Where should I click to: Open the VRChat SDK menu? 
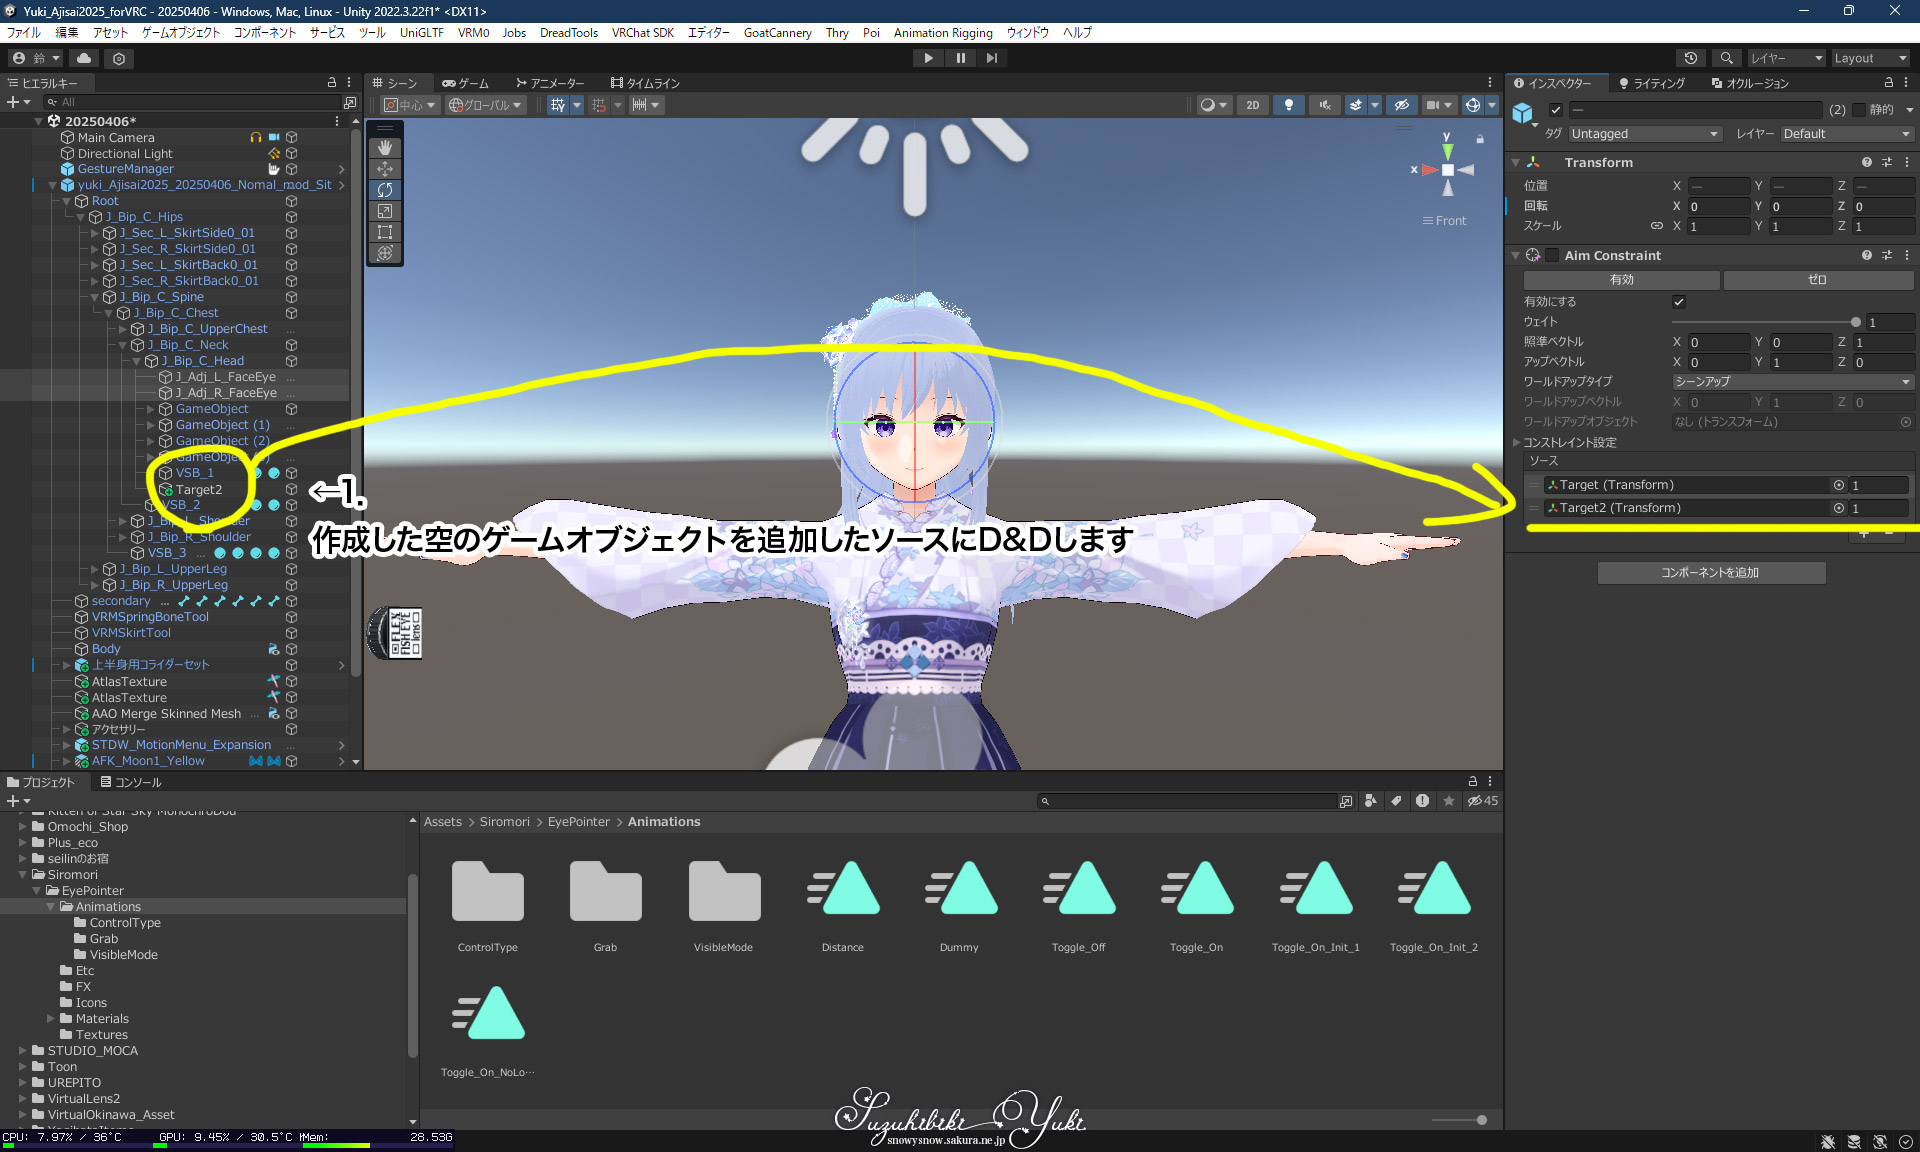point(642,33)
